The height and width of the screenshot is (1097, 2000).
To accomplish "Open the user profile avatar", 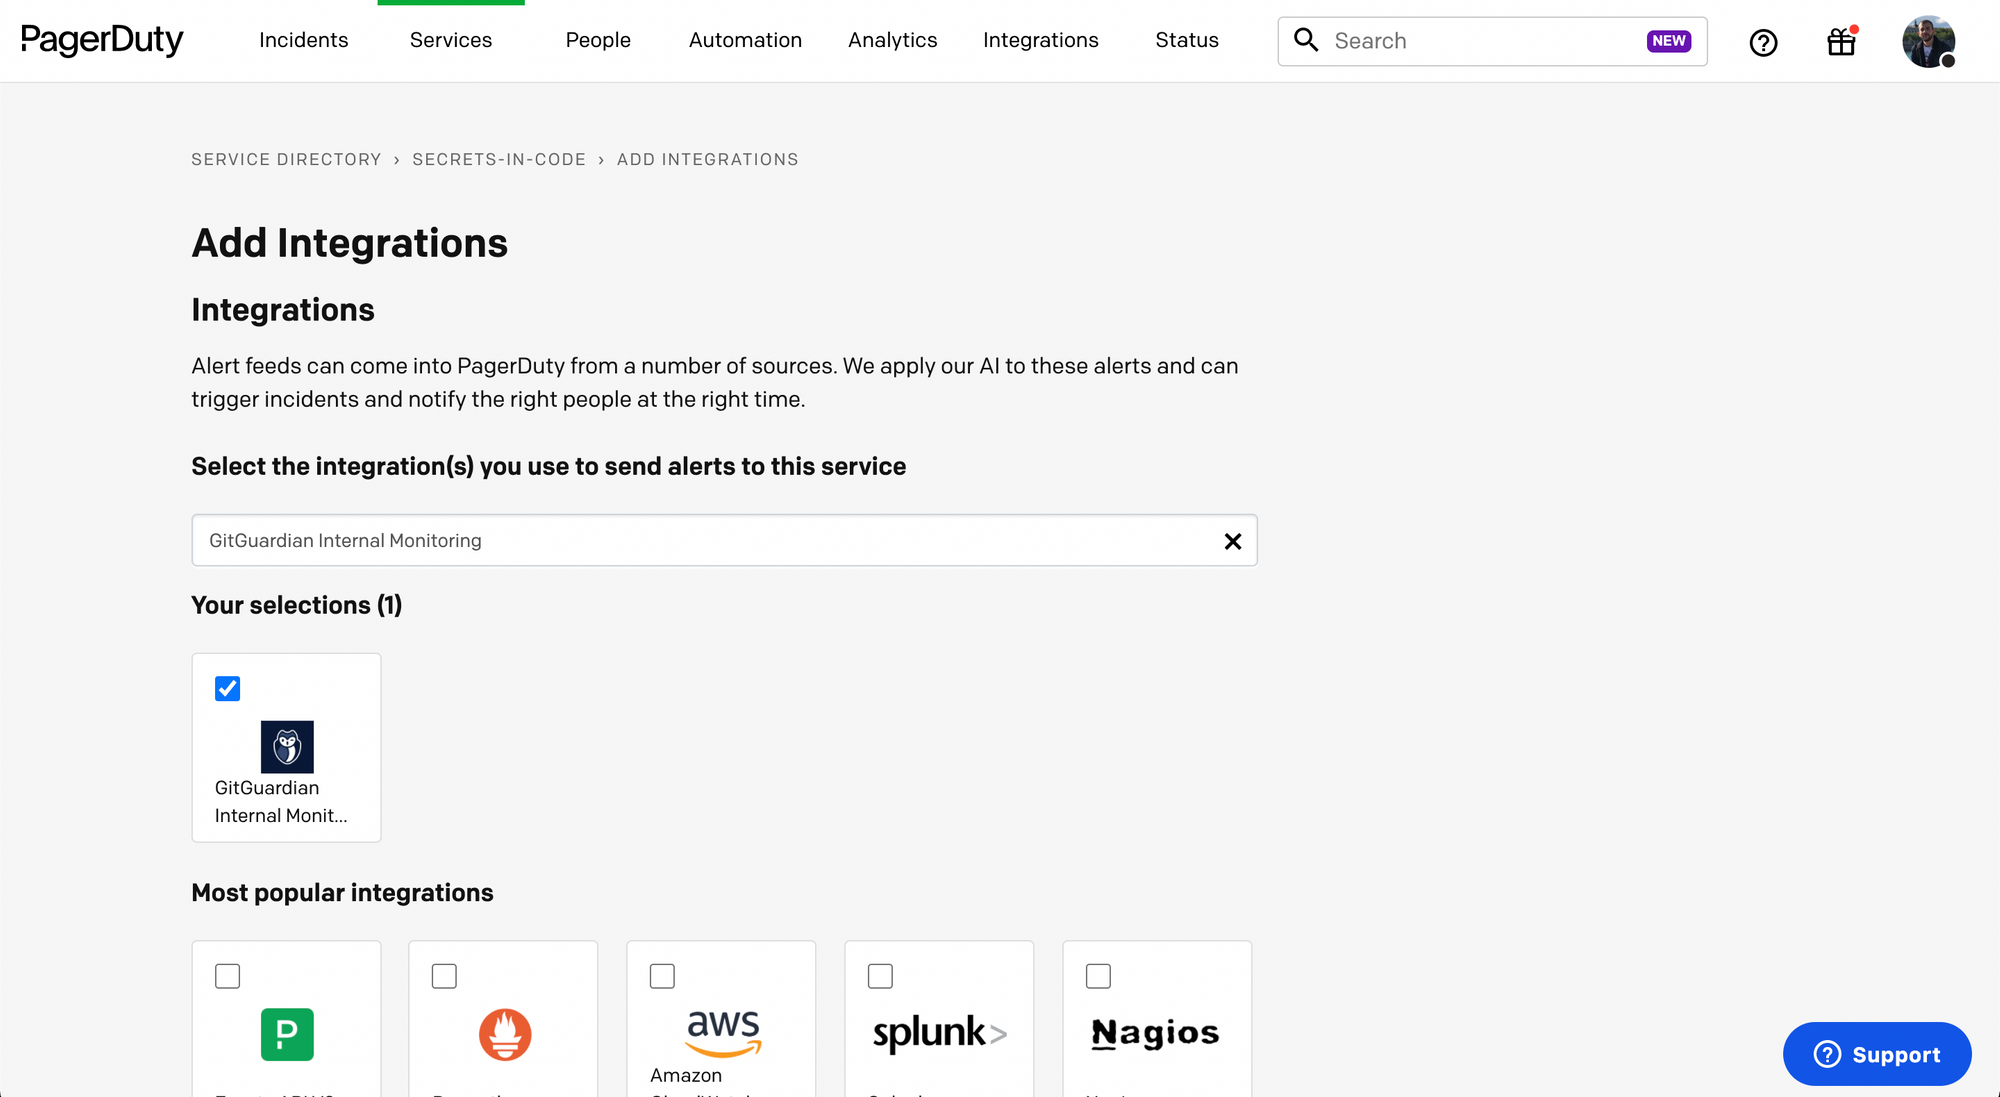I will [x=1928, y=42].
